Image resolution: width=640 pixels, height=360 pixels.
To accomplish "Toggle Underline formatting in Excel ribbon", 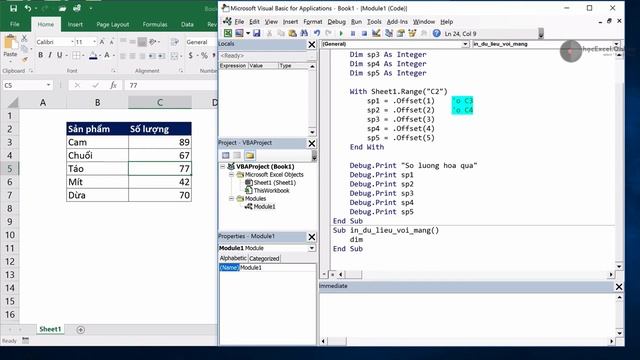I will pos(60,55).
